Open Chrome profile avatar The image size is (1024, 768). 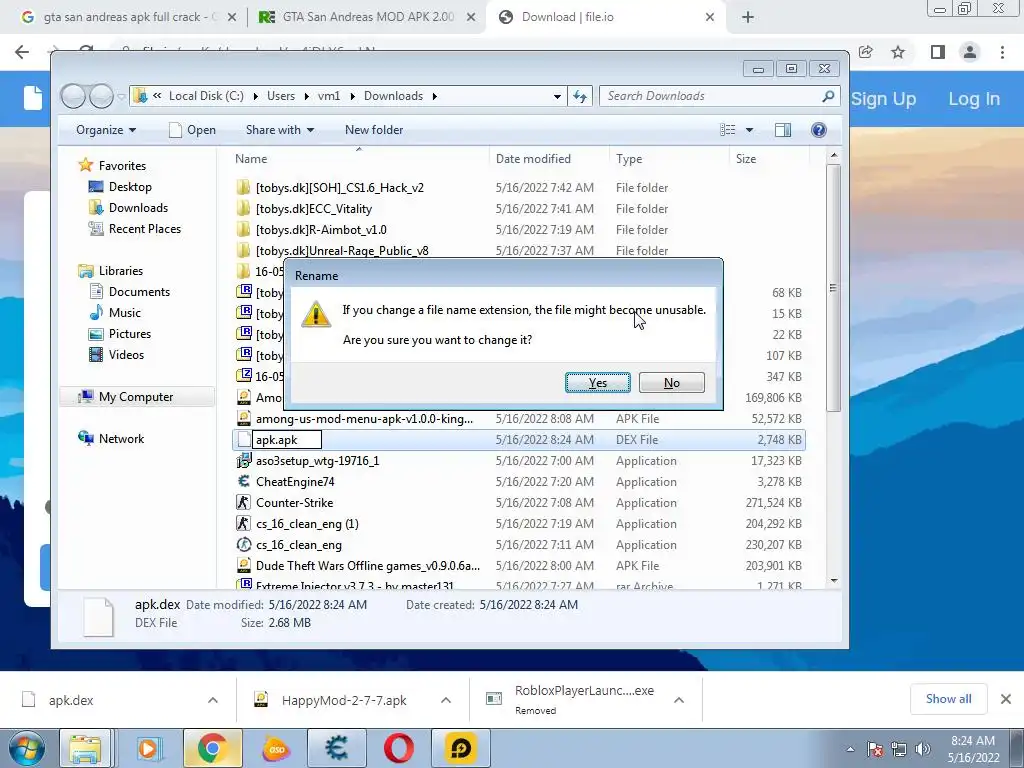coord(970,52)
